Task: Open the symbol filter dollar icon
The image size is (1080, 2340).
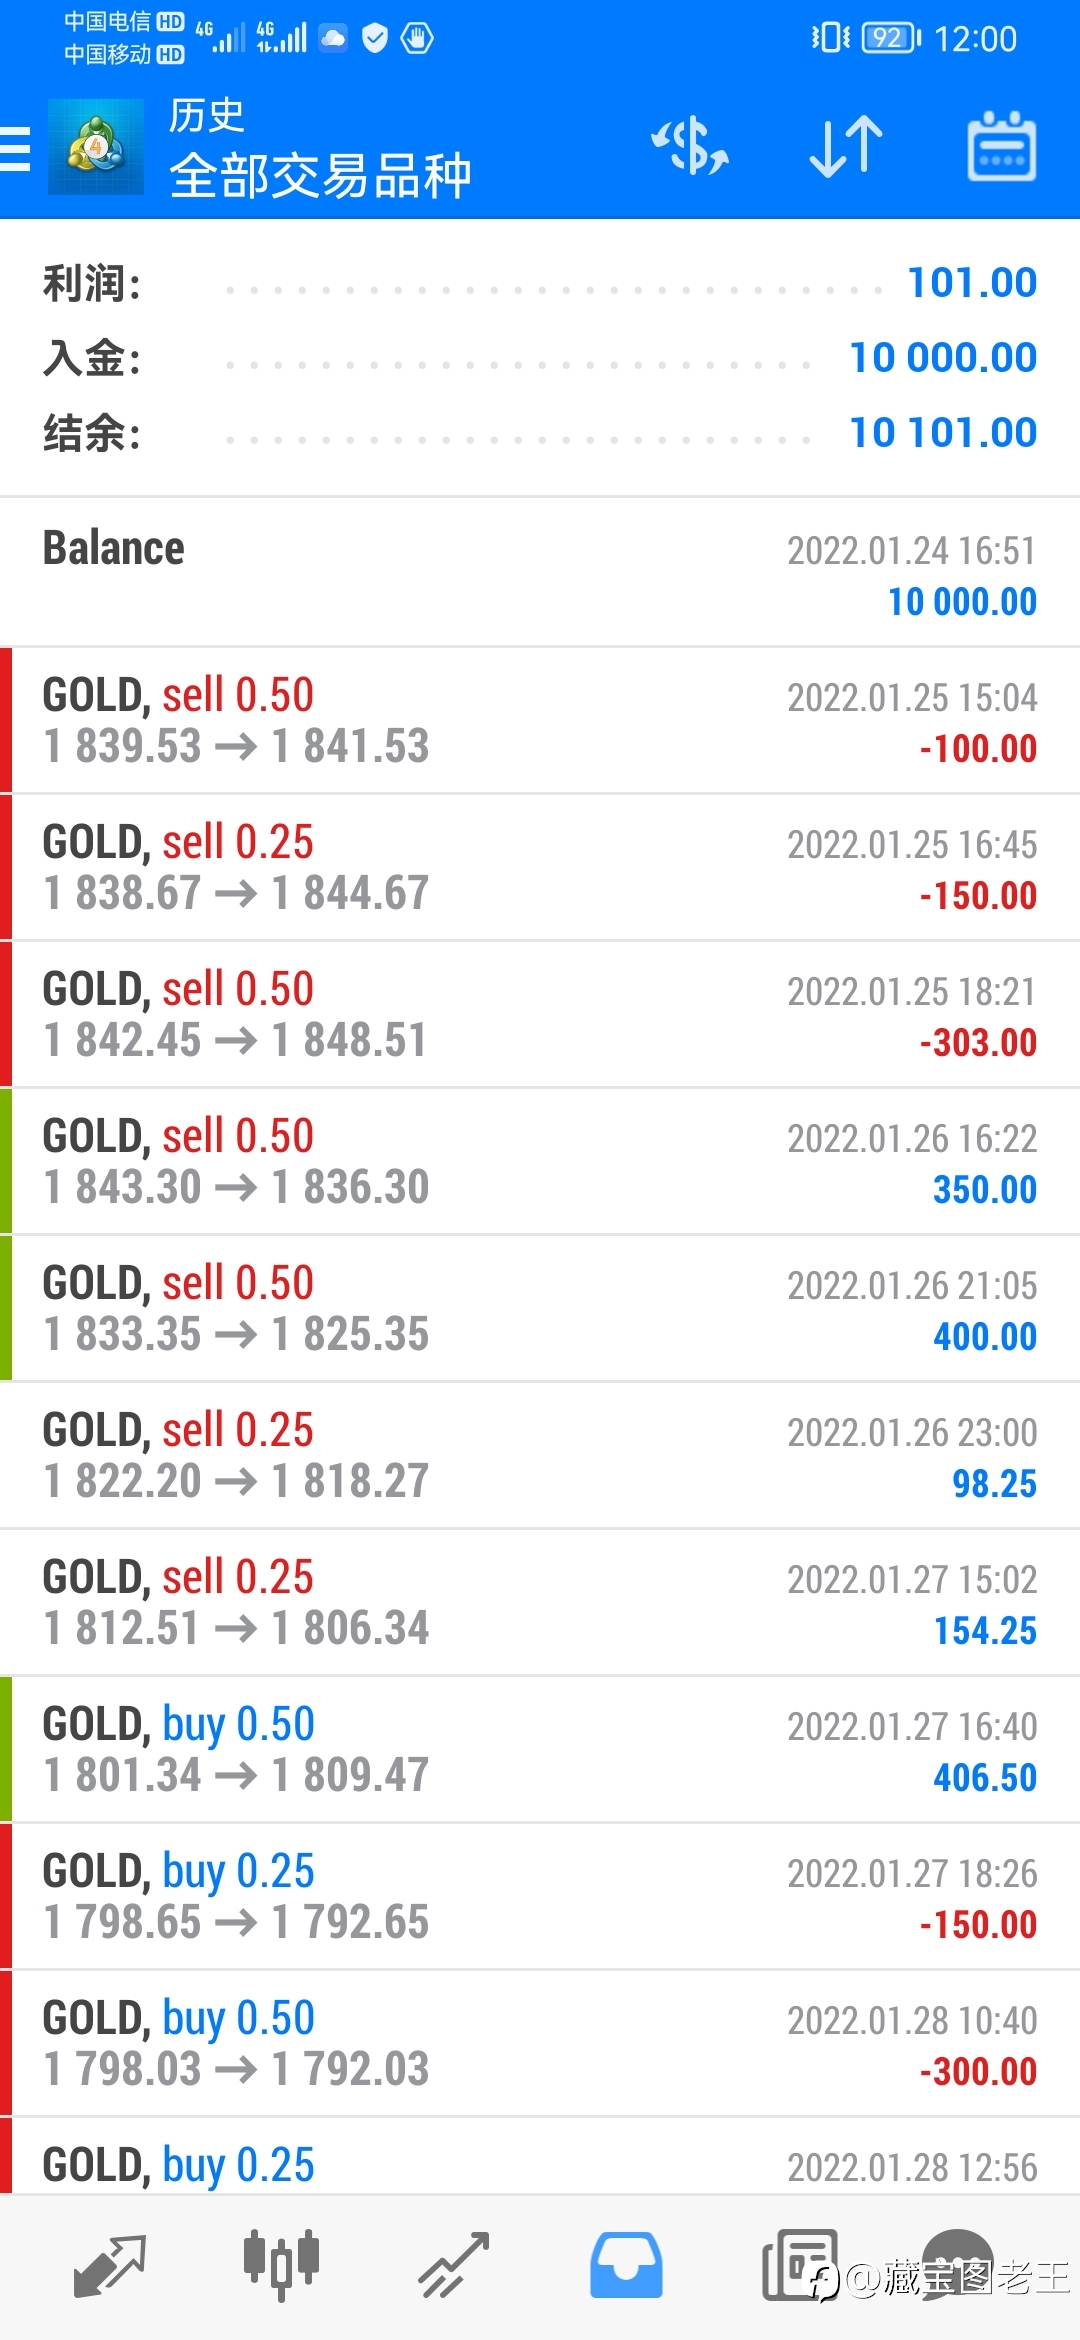Action: pyautogui.click(x=690, y=147)
